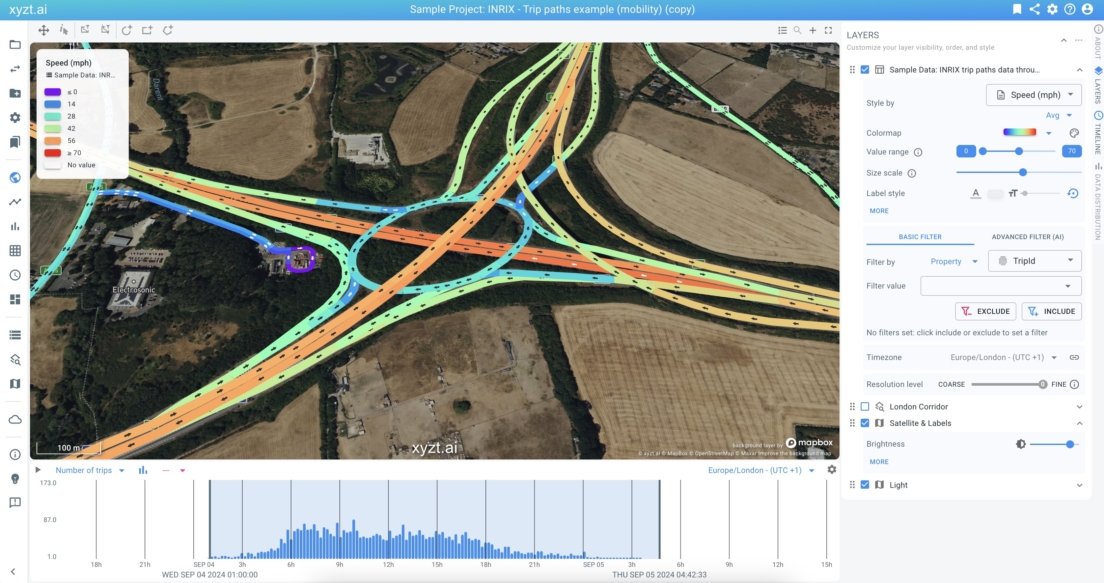1104x583 pixels.
Task: Click the settings gear in the left sidebar
Action: [x=14, y=117]
